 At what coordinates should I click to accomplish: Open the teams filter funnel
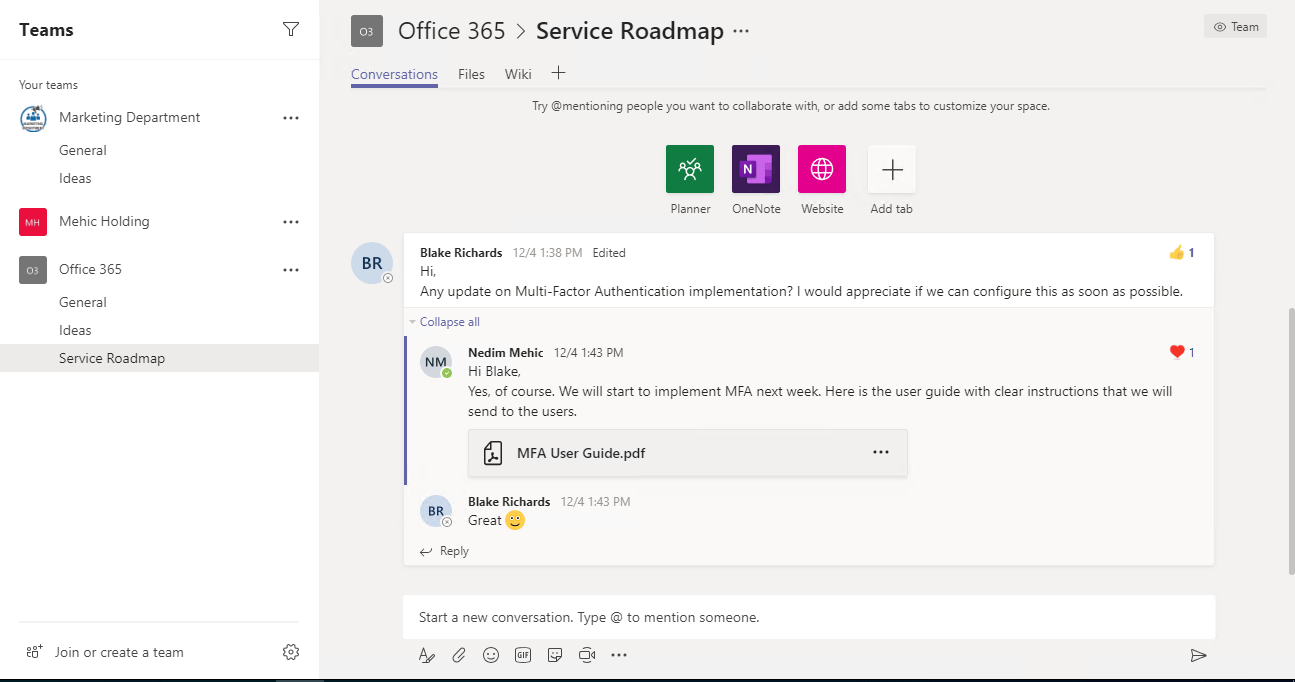coord(291,30)
